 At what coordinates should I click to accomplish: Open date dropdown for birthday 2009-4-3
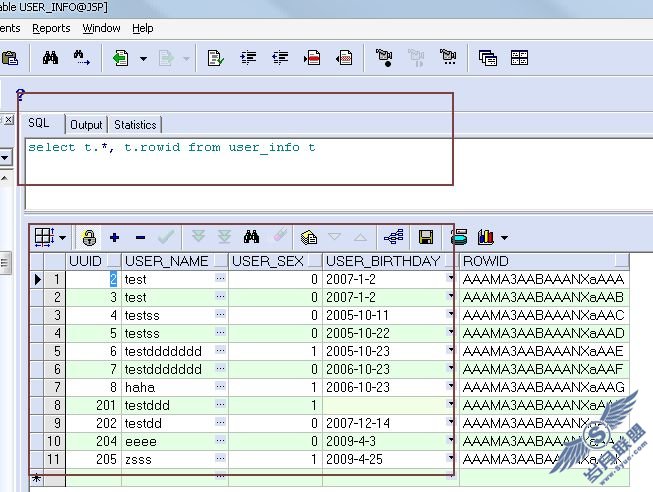(x=451, y=440)
